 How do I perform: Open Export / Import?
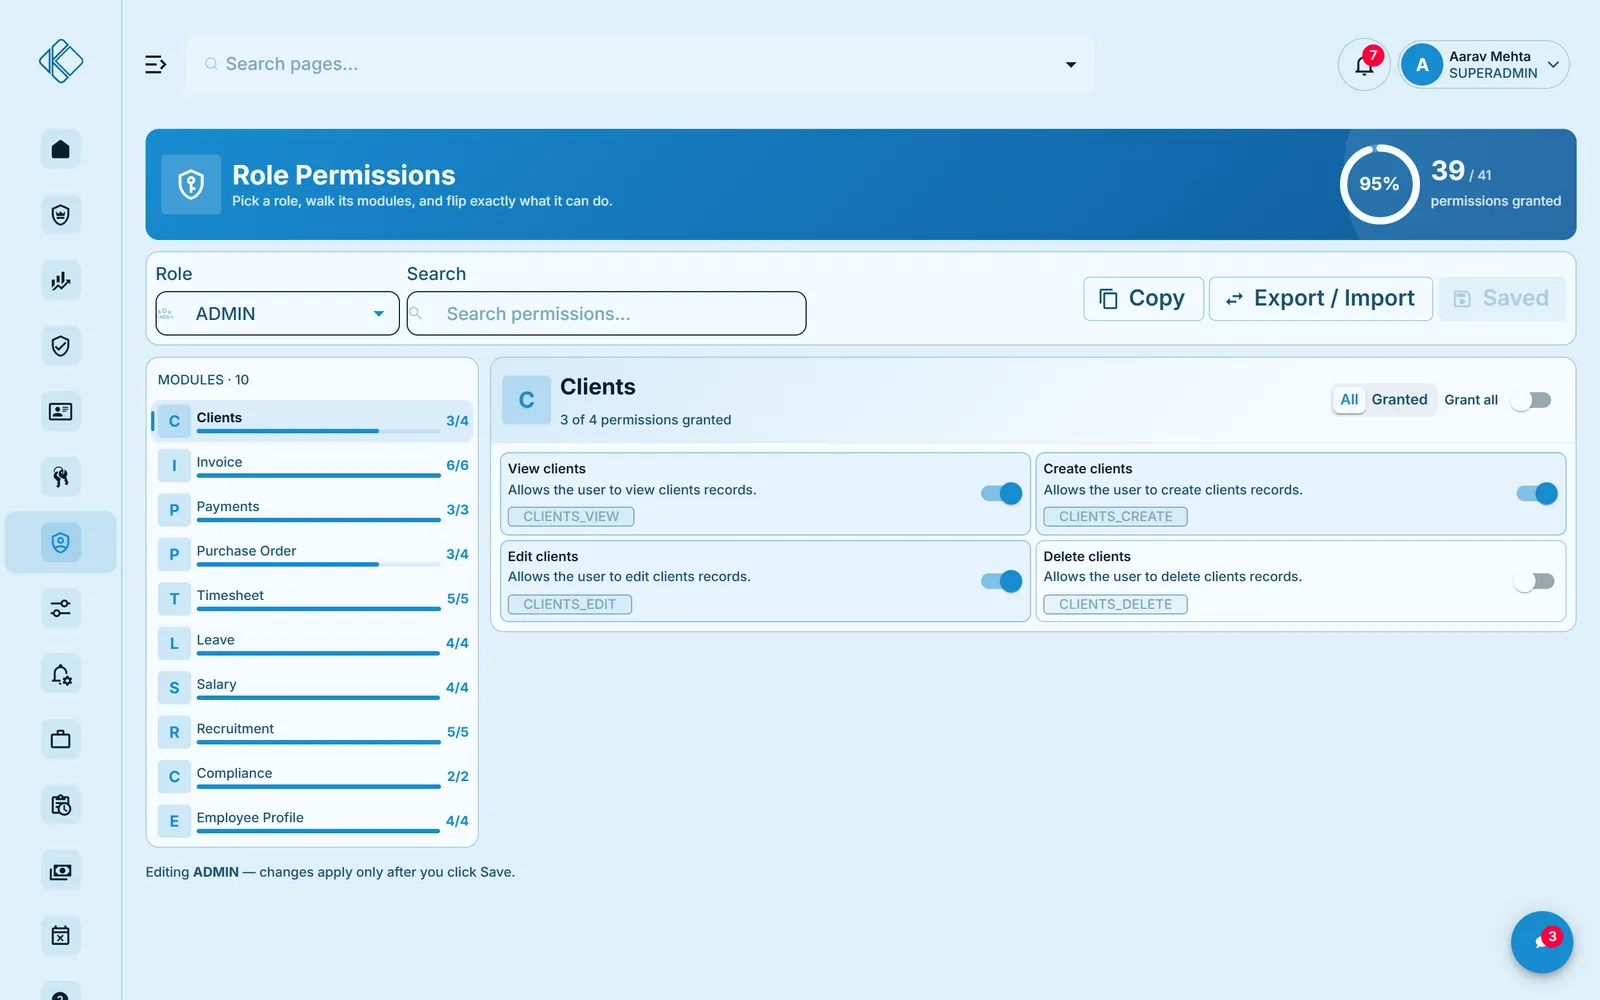pos(1320,299)
